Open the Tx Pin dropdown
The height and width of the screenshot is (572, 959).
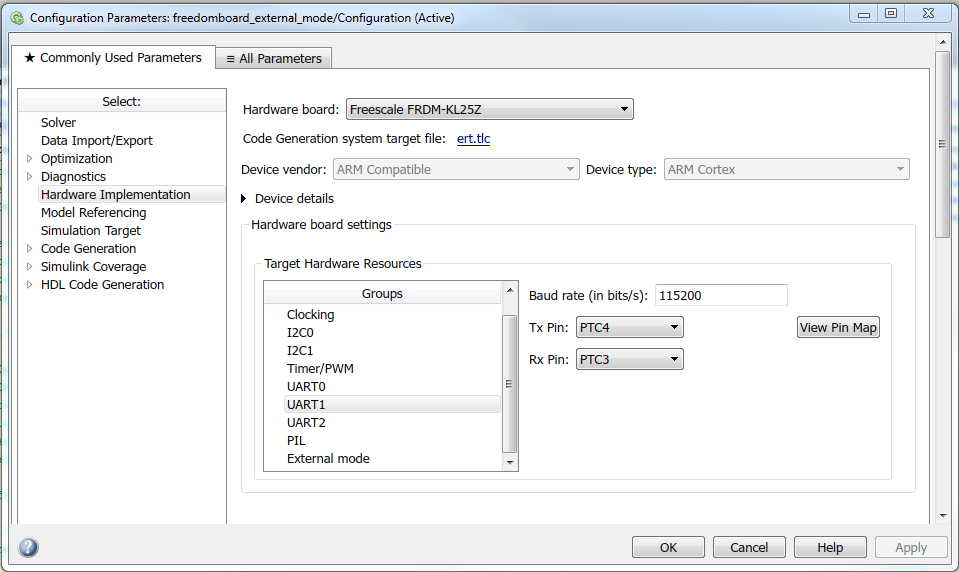click(x=629, y=327)
